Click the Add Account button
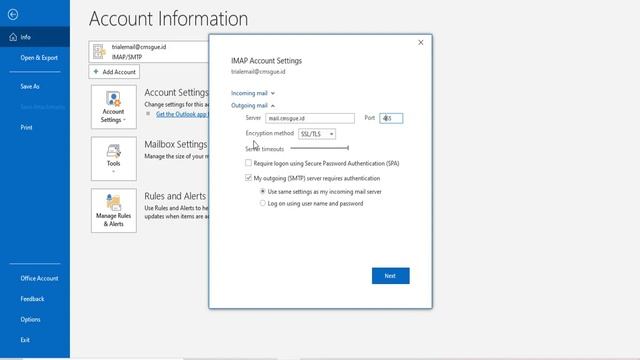 click(x=114, y=72)
